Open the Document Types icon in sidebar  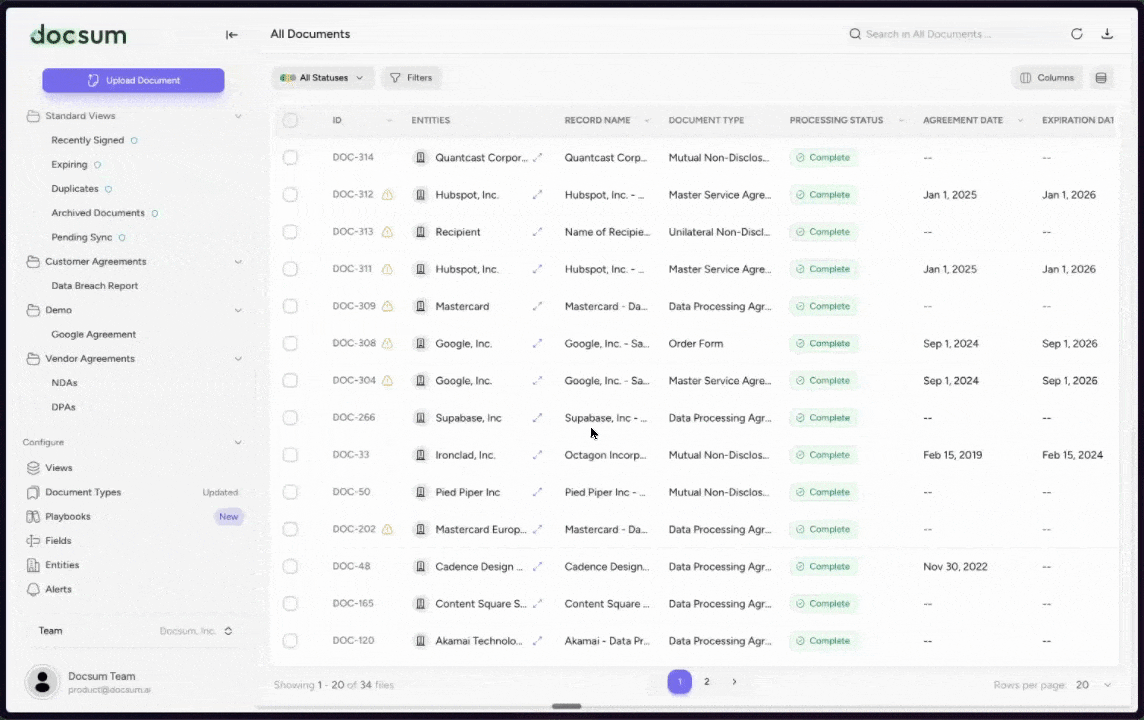pyautogui.click(x=33, y=492)
